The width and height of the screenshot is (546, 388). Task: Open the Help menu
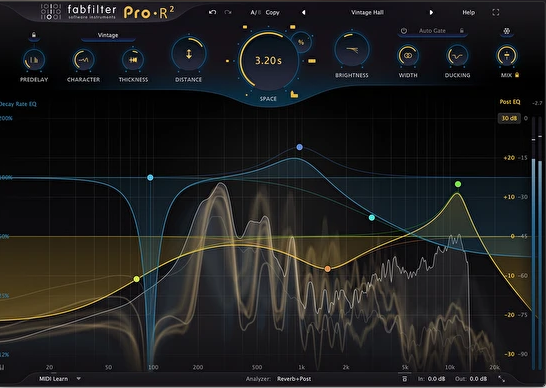[468, 13]
